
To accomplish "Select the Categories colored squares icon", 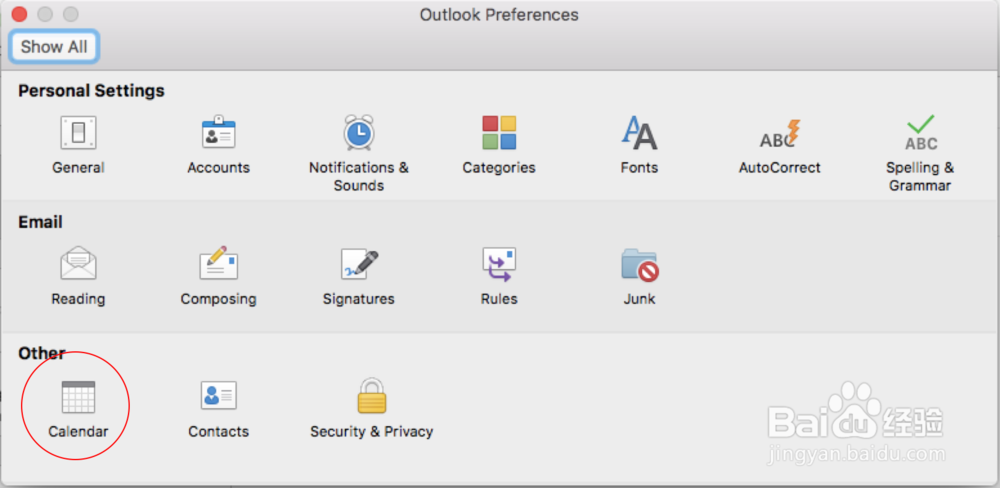I will click(x=498, y=134).
